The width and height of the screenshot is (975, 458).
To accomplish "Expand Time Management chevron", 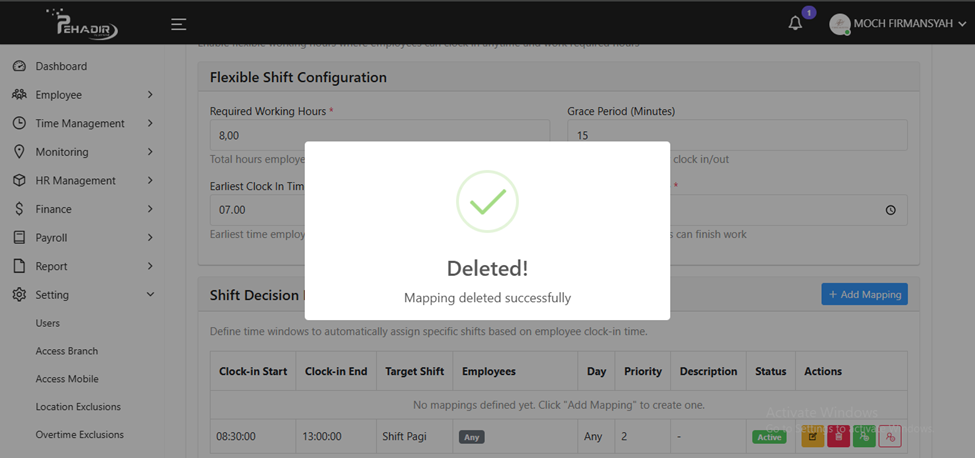I will click(150, 123).
